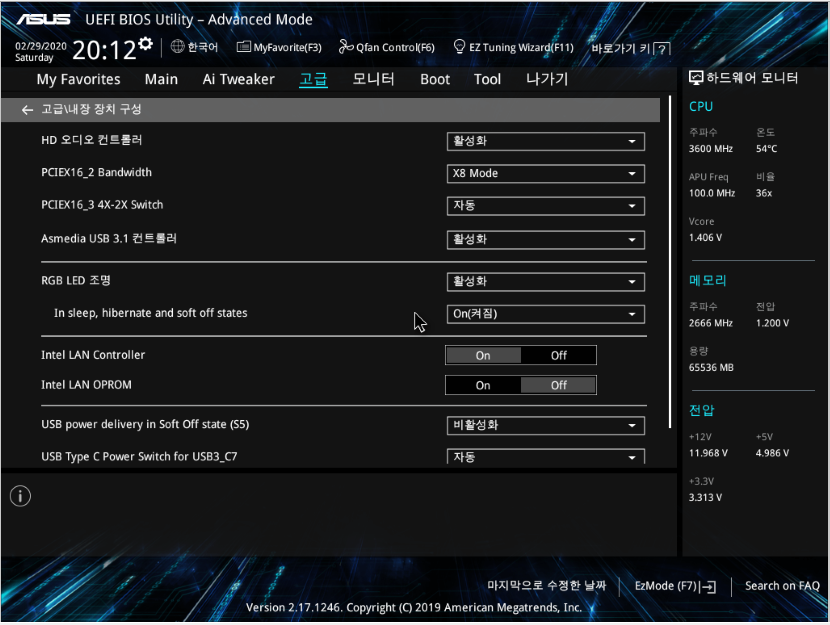This screenshot has height=625, width=830.
Task: Click the info circle icon
Action: click(x=20, y=496)
